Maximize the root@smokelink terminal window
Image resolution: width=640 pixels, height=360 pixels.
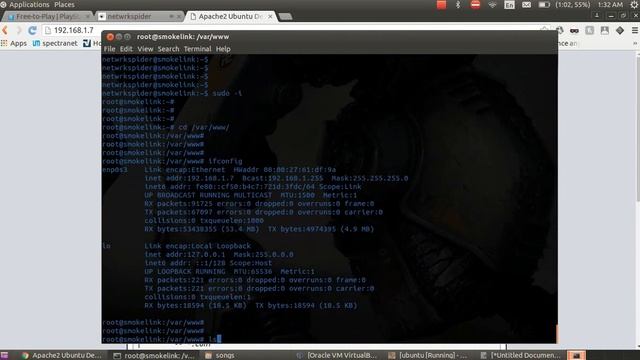[127, 37]
